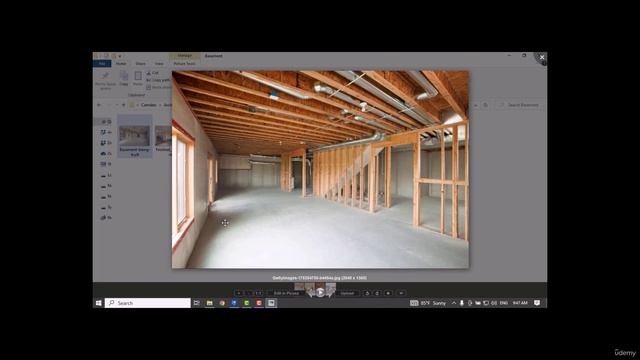640x360 pixels.
Task: Open the Picture Tools ribbon tab
Action: (x=184, y=64)
